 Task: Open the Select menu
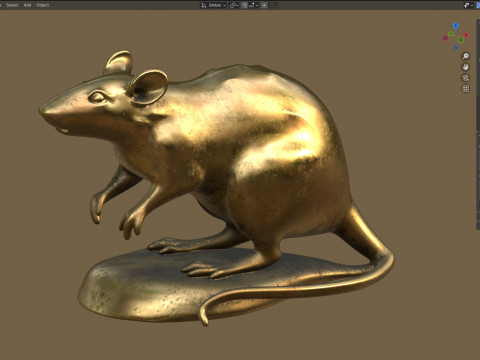12,5
